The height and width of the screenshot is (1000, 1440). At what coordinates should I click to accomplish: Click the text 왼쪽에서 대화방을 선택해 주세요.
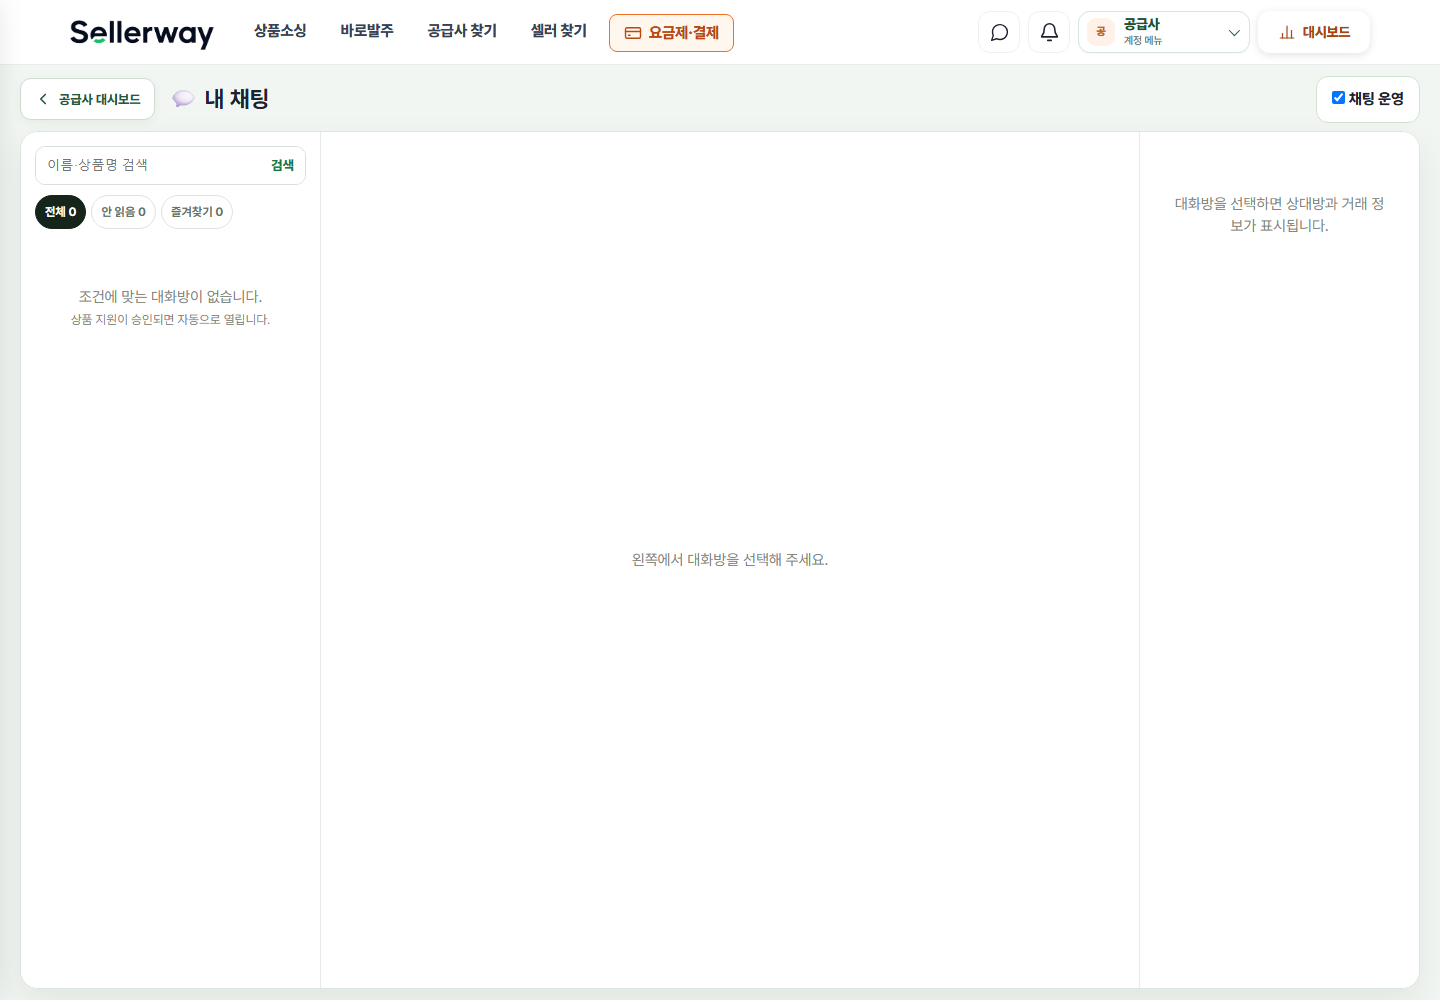[x=730, y=560]
